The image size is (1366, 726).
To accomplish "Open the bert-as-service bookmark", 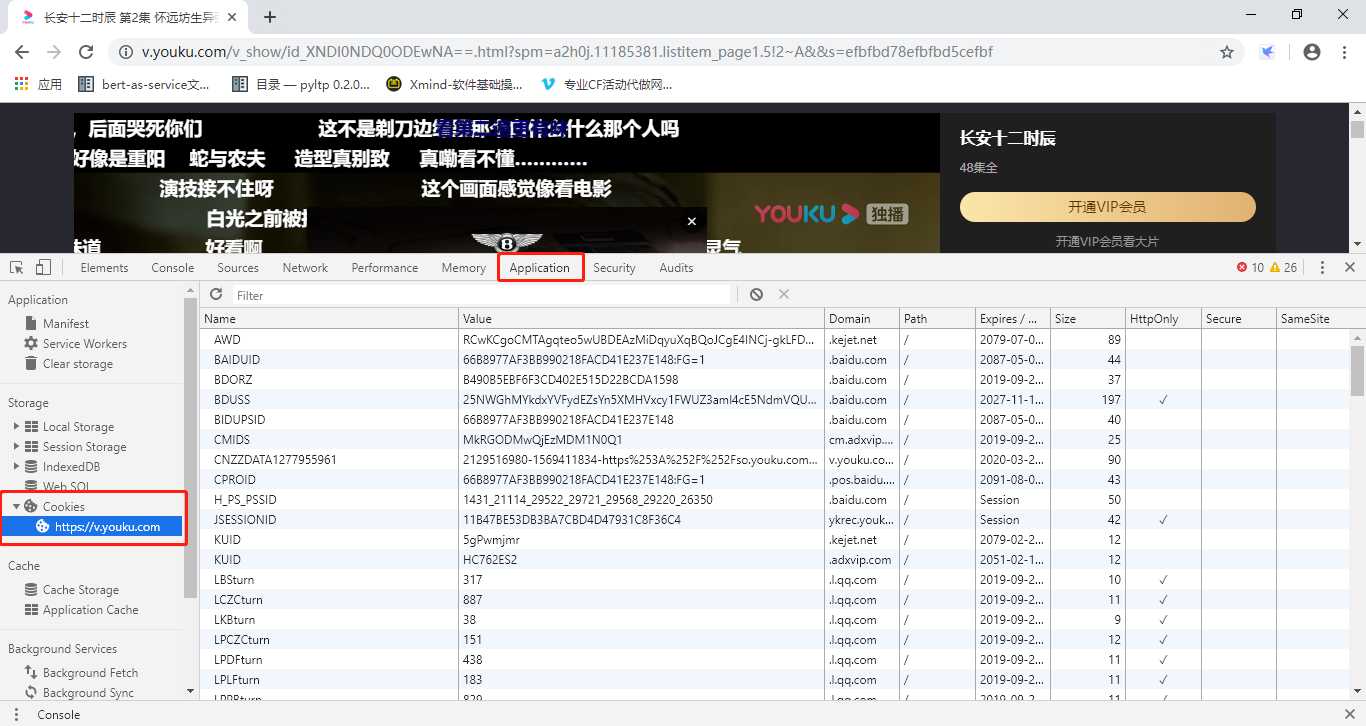I will [x=144, y=85].
